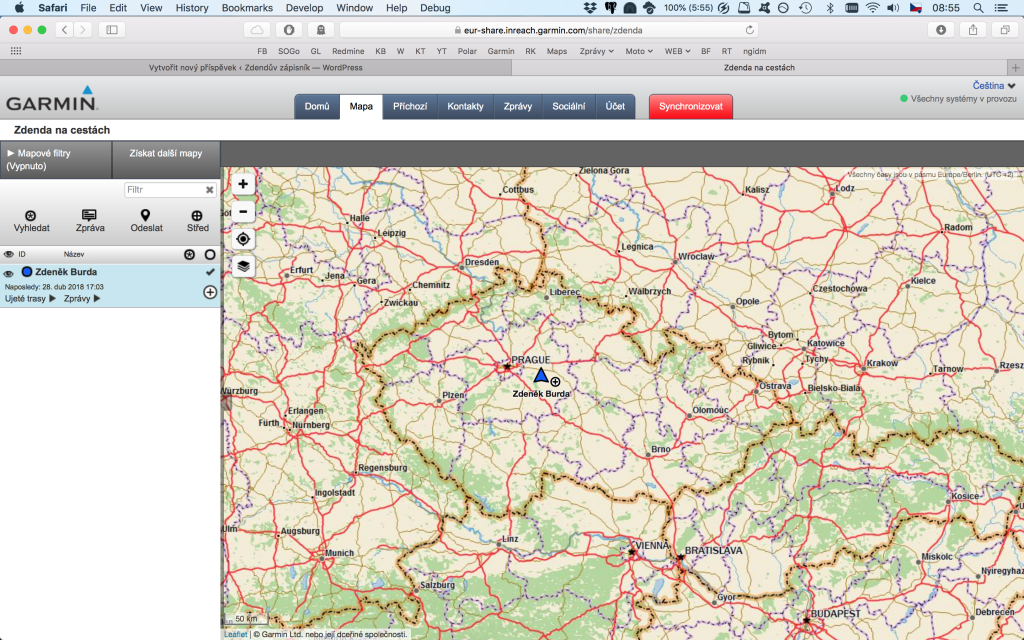This screenshot has width=1024, height=640.
Task: Switch to the Příchozí tab
Action: [410, 106]
